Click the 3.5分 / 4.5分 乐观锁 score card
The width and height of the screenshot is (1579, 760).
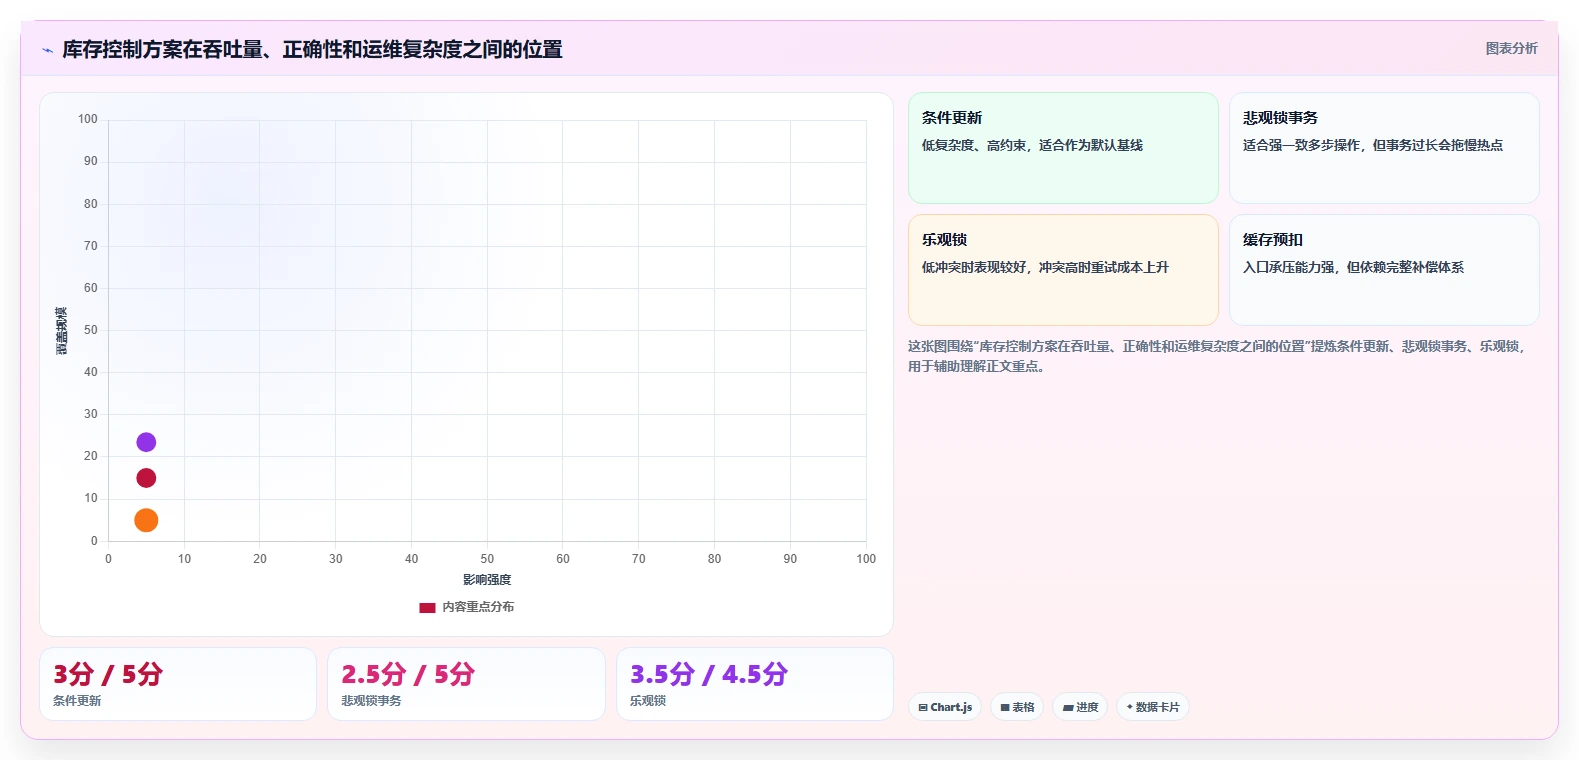pos(755,684)
